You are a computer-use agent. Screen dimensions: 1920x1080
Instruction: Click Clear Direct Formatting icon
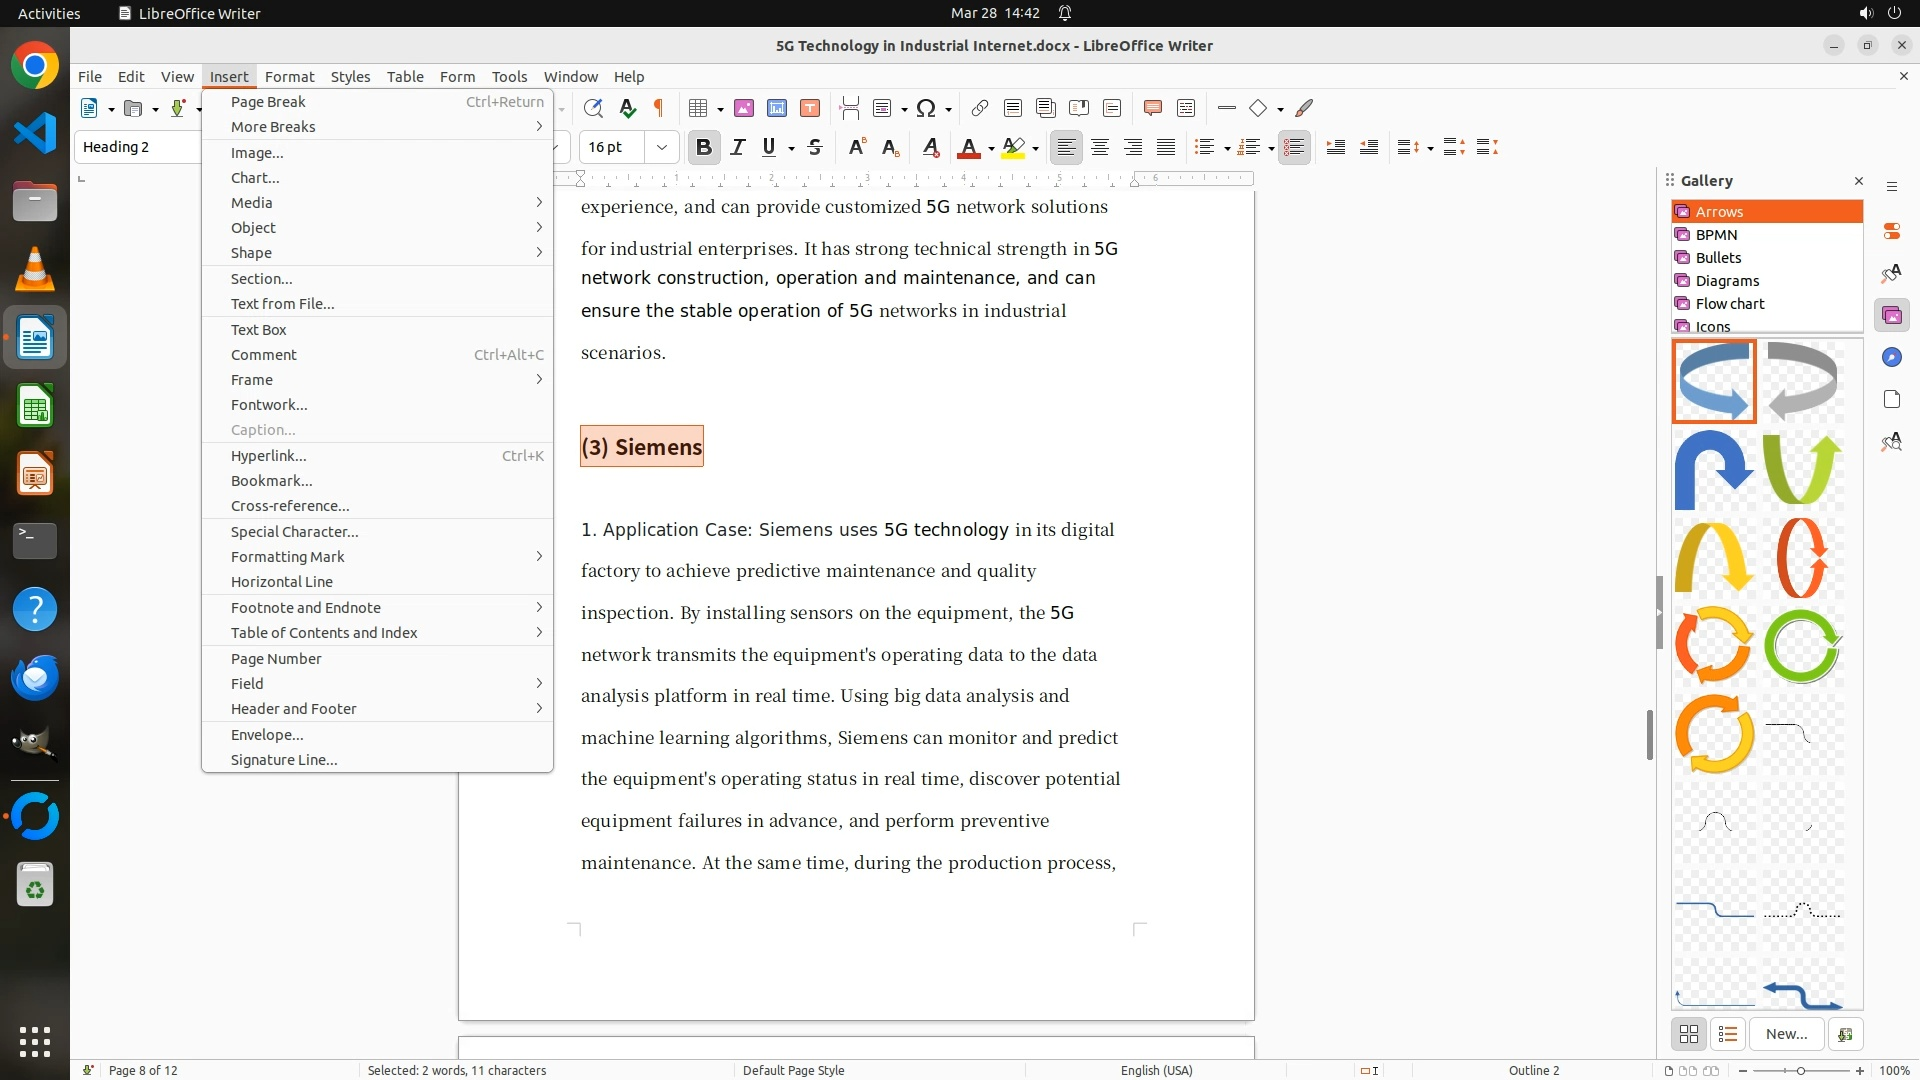click(x=930, y=148)
